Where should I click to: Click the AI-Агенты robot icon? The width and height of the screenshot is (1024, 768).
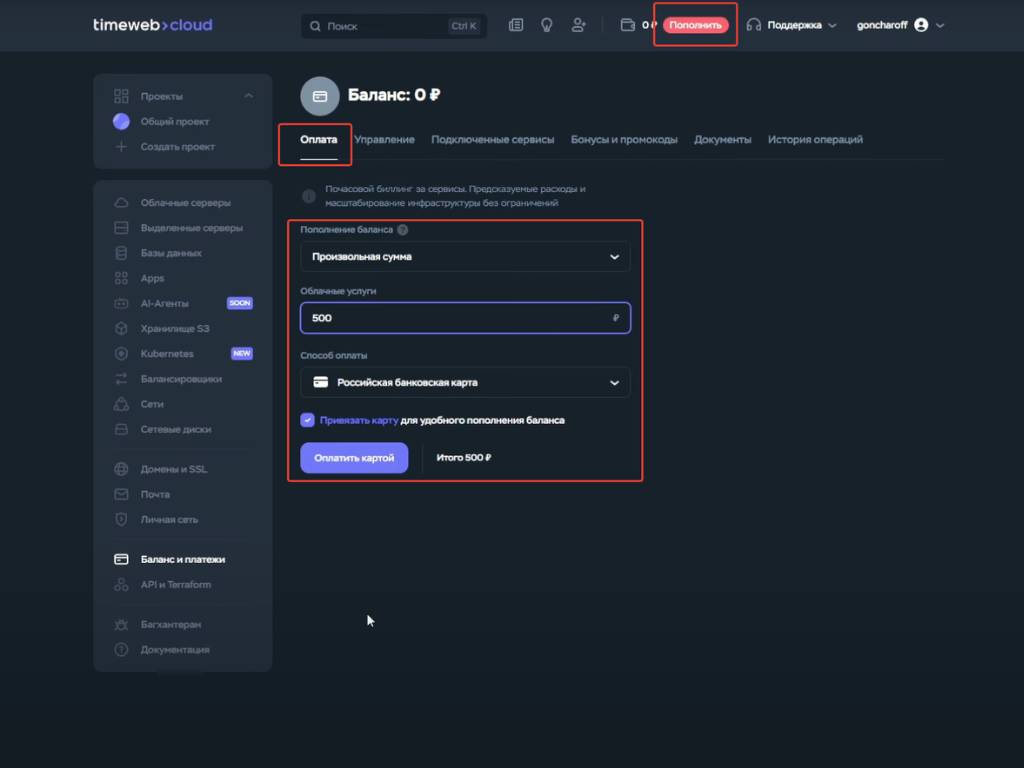coord(121,304)
